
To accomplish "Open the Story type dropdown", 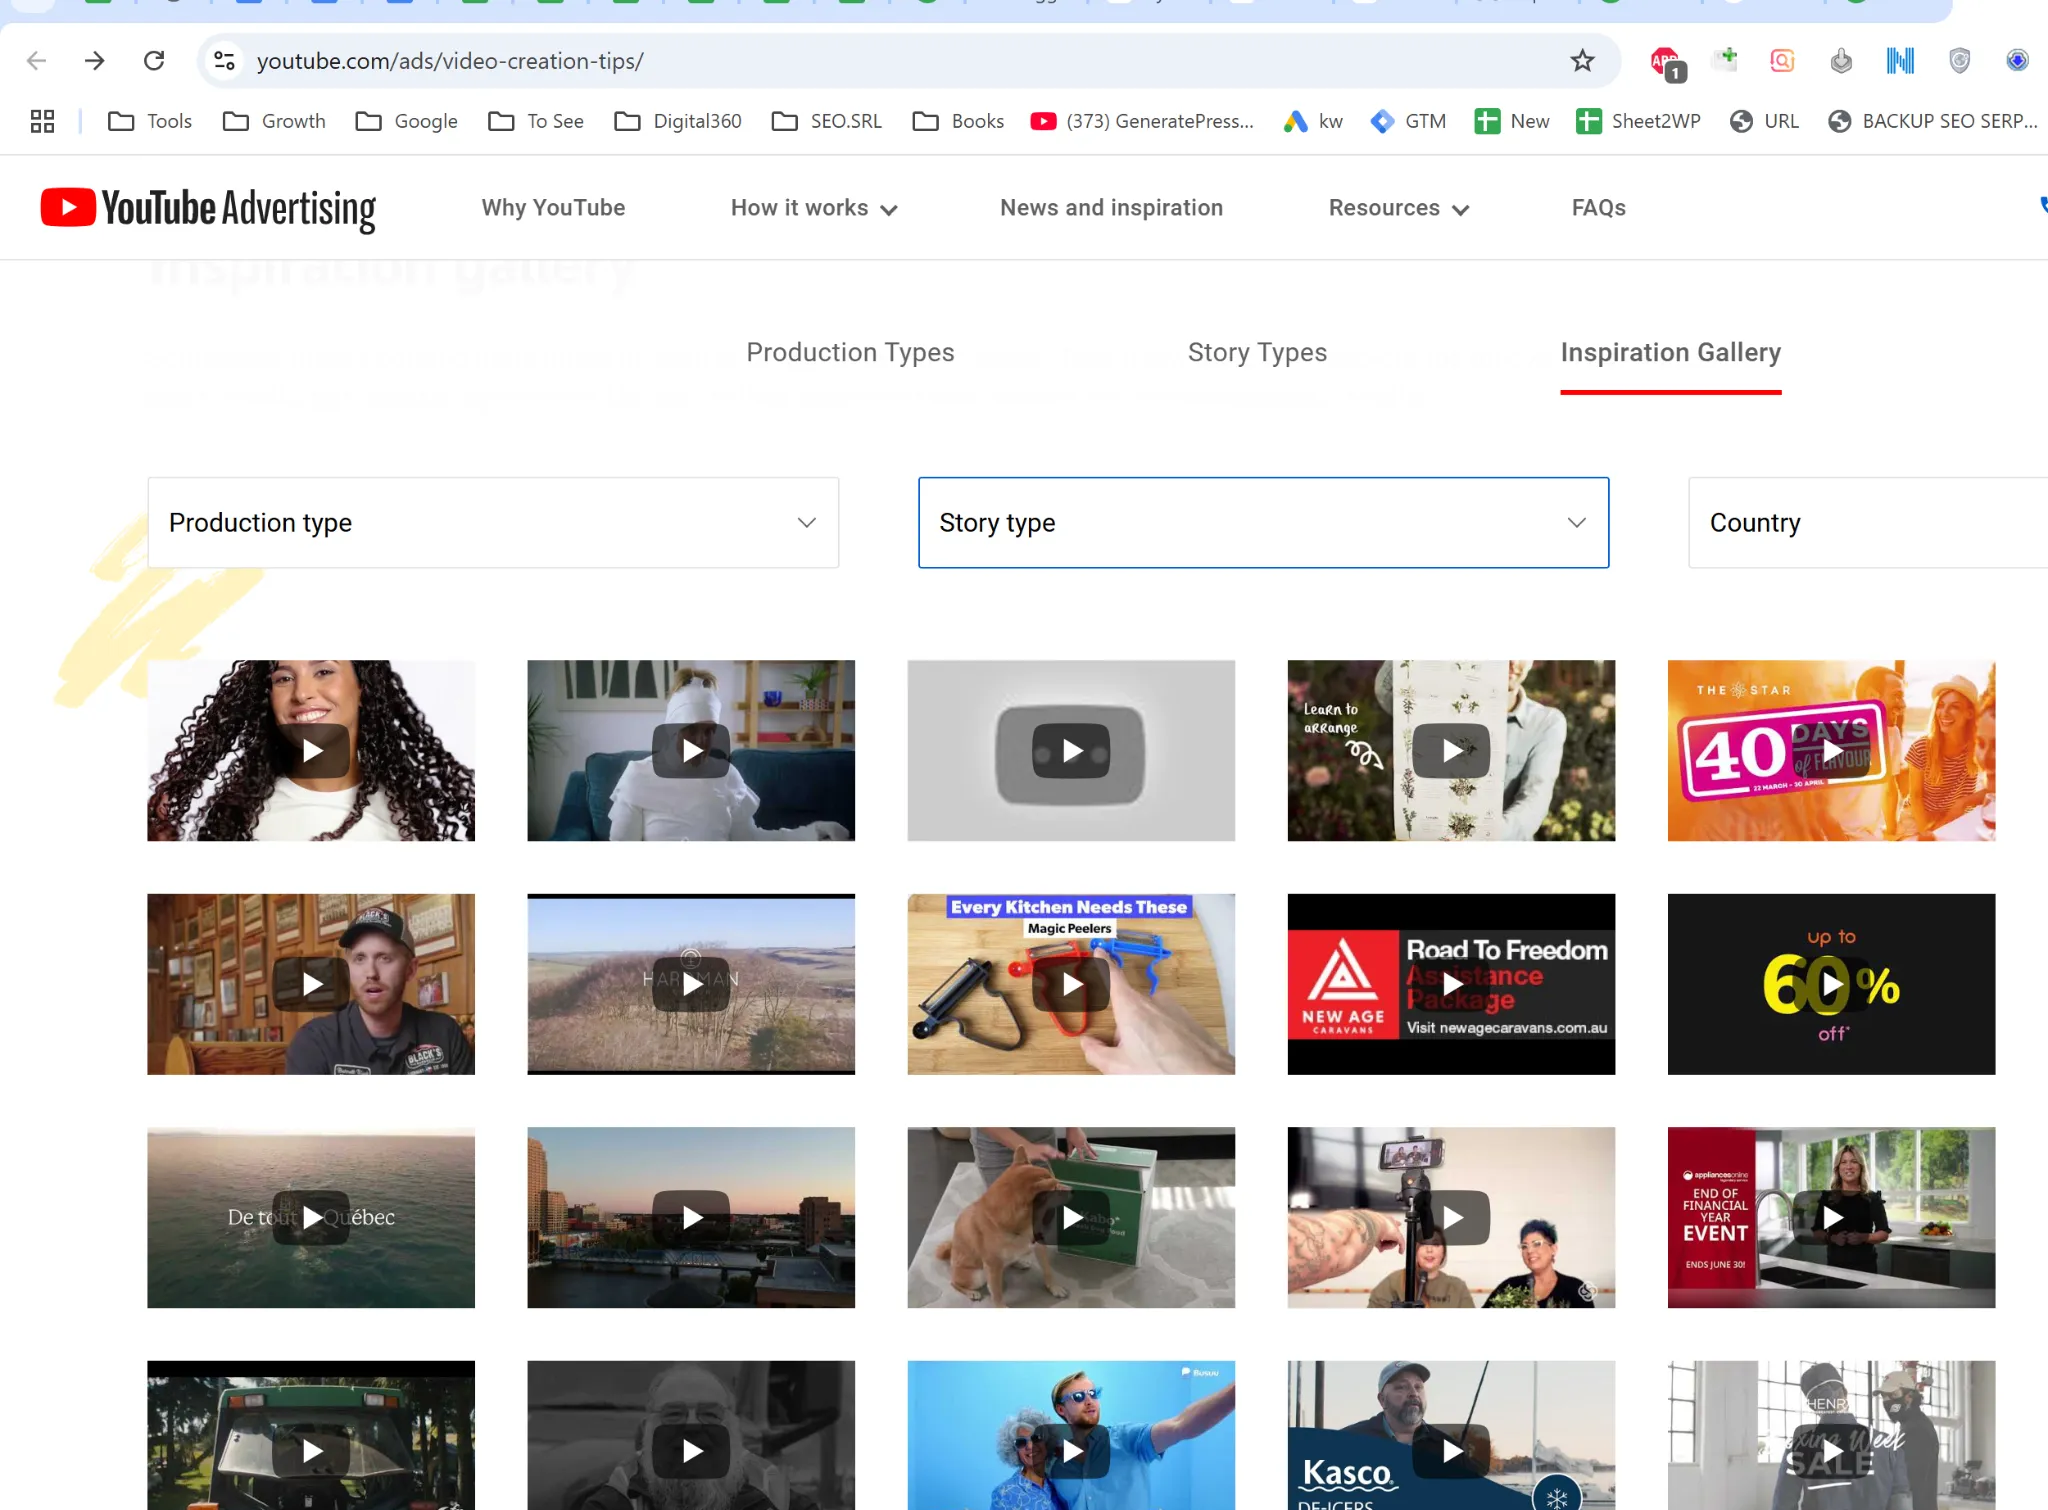I will point(1262,522).
